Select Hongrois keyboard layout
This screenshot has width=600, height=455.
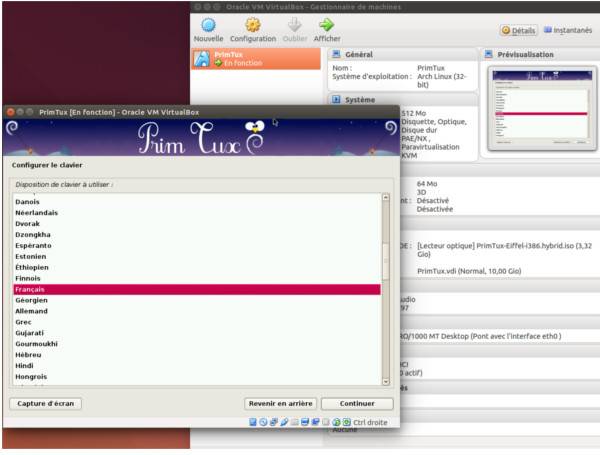(x=197, y=377)
